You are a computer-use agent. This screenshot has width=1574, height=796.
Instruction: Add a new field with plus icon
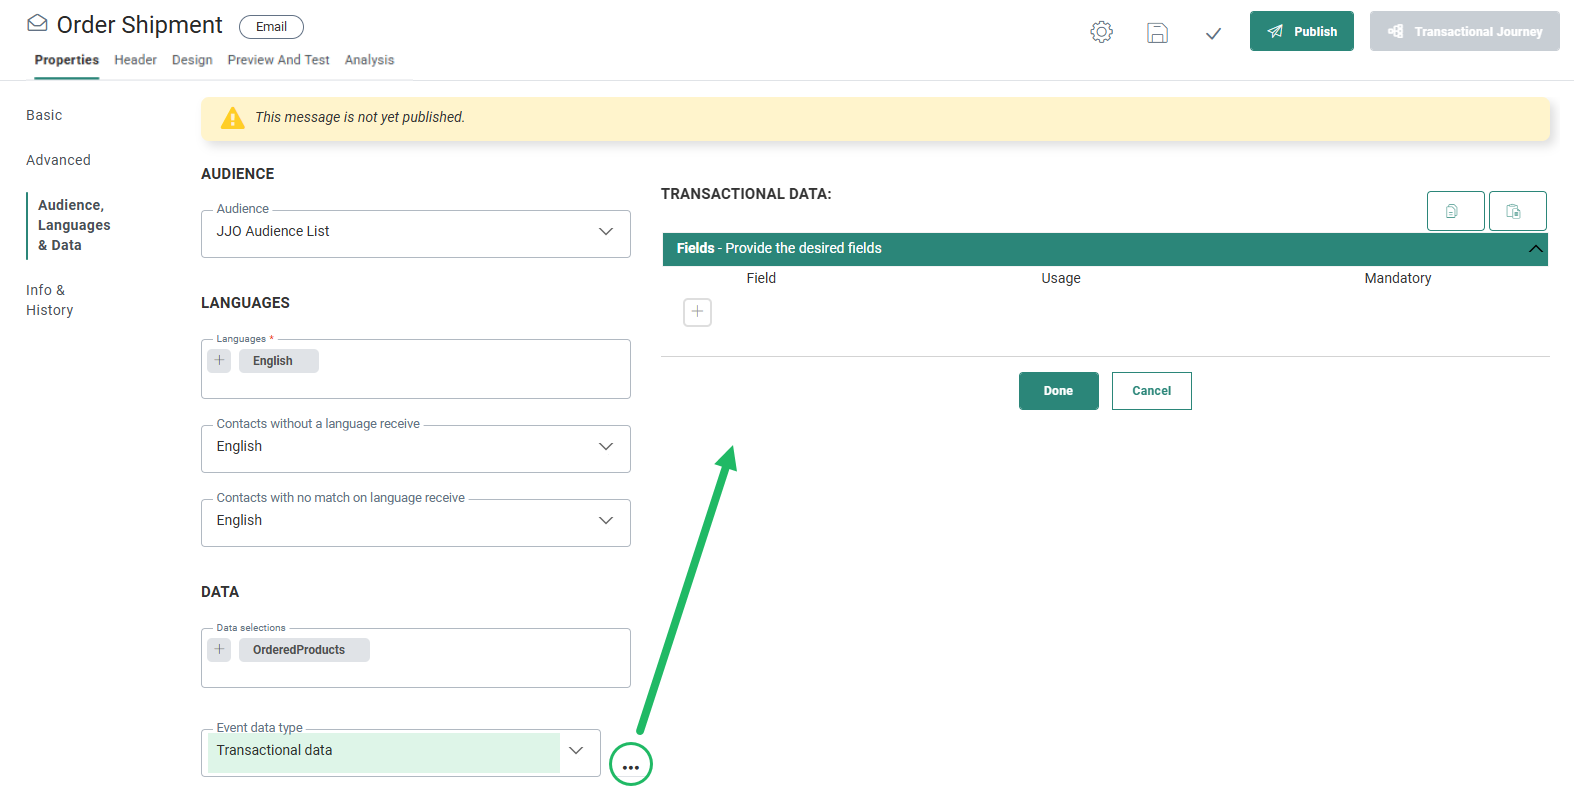point(697,312)
